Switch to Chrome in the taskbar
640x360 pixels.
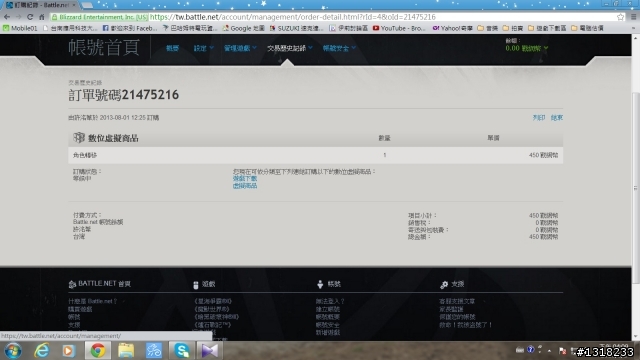[x=98, y=351]
